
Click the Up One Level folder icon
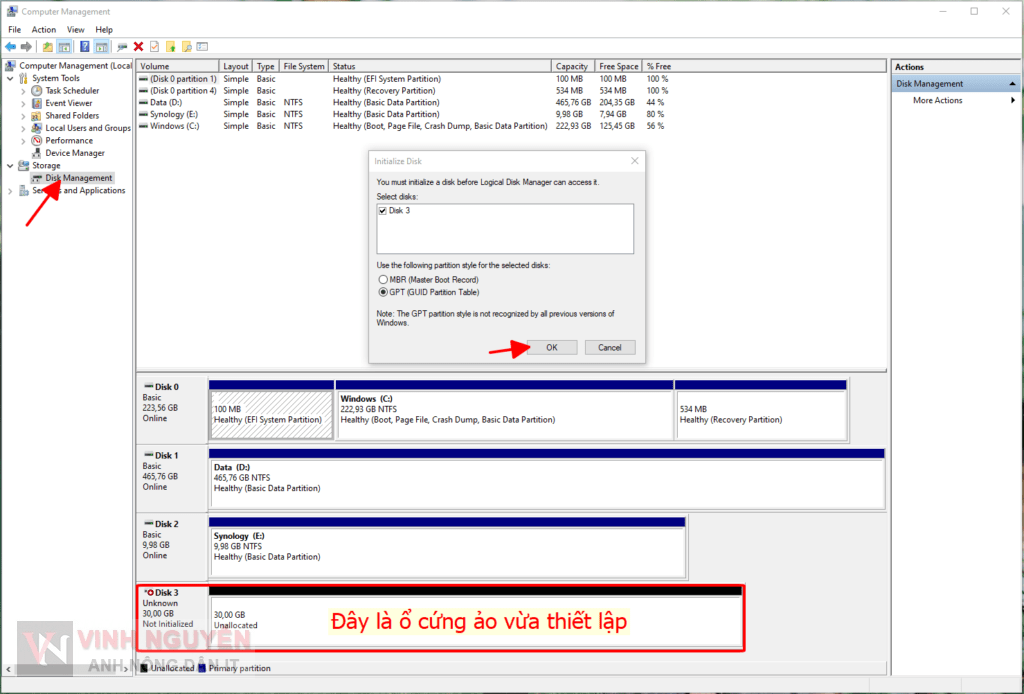coord(48,47)
